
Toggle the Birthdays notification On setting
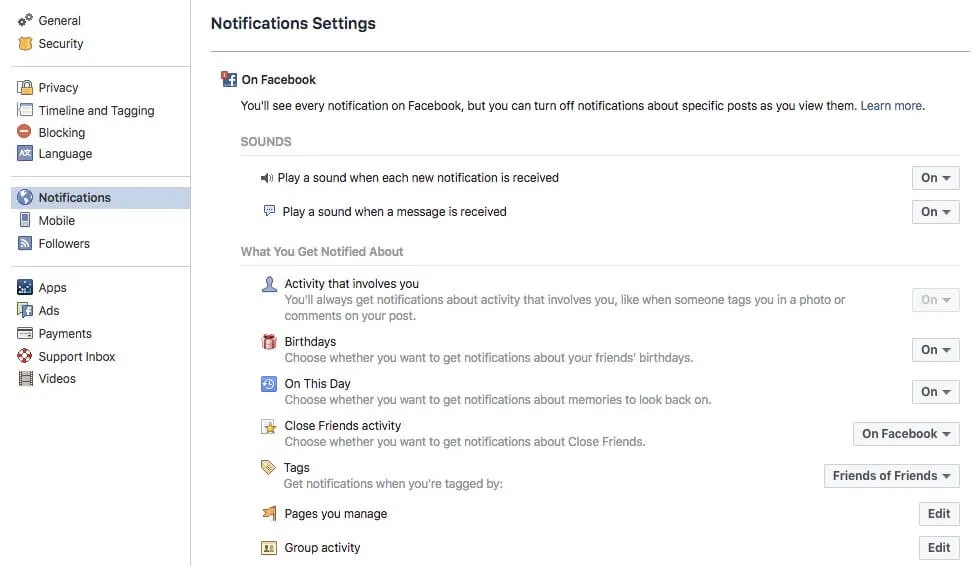click(935, 350)
